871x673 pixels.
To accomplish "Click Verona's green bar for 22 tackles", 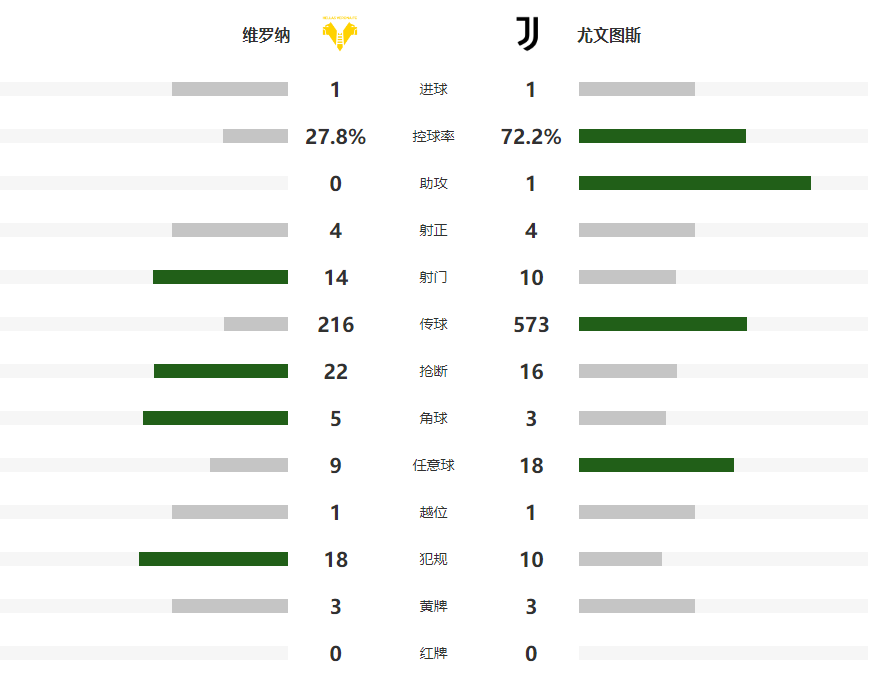I will [x=221, y=371].
